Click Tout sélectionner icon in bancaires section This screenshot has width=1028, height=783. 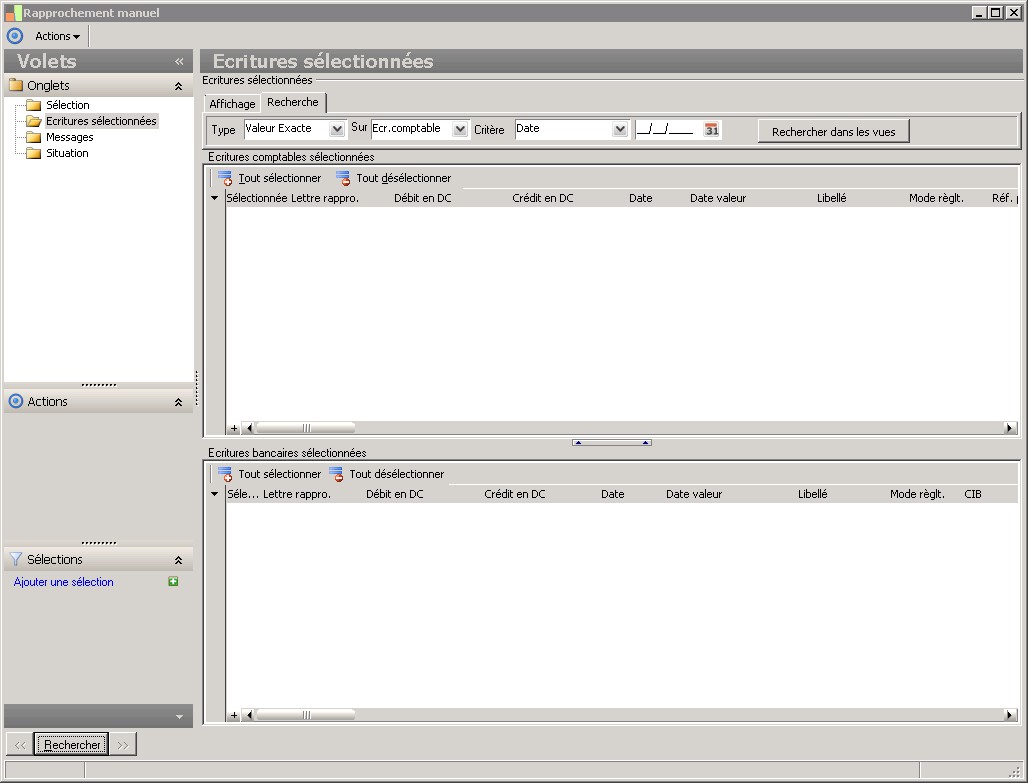[225, 474]
